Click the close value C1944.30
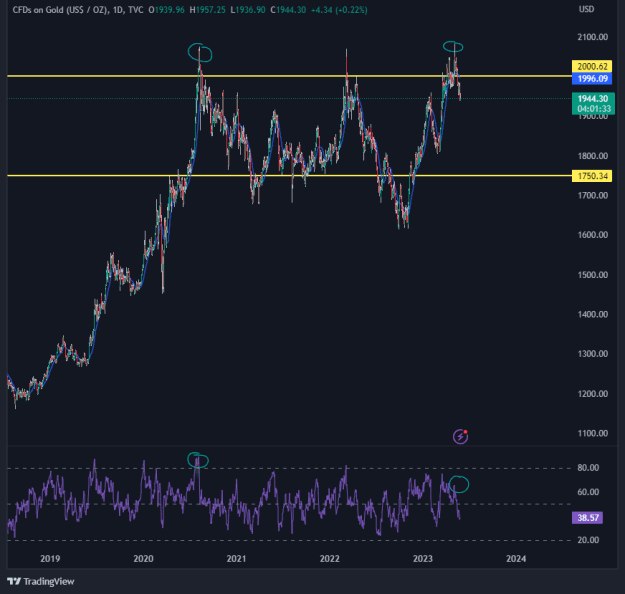625x594 pixels. point(288,10)
